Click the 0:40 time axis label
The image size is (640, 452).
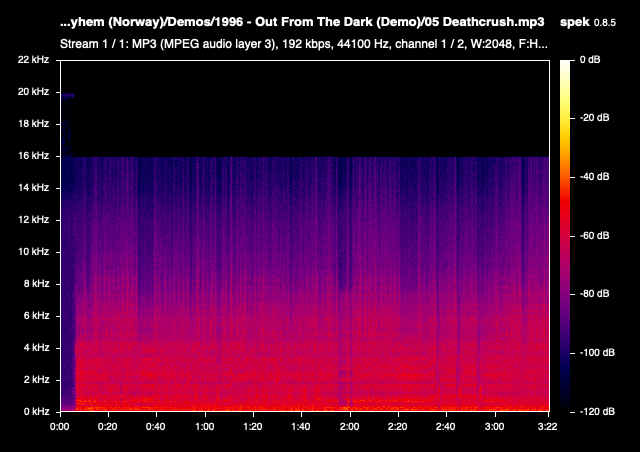tap(156, 427)
